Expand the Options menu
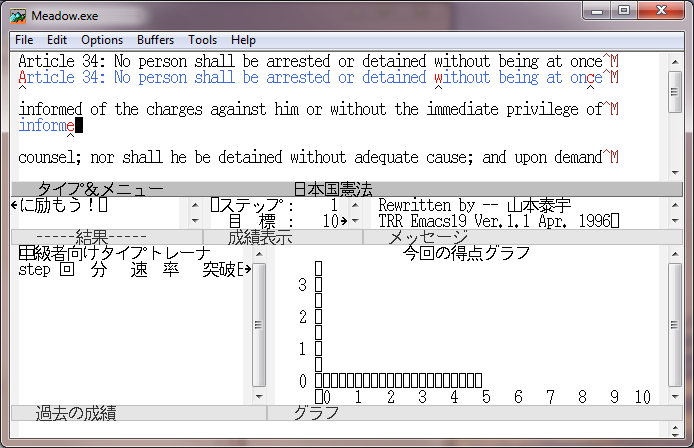The image size is (694, 448). tap(102, 40)
